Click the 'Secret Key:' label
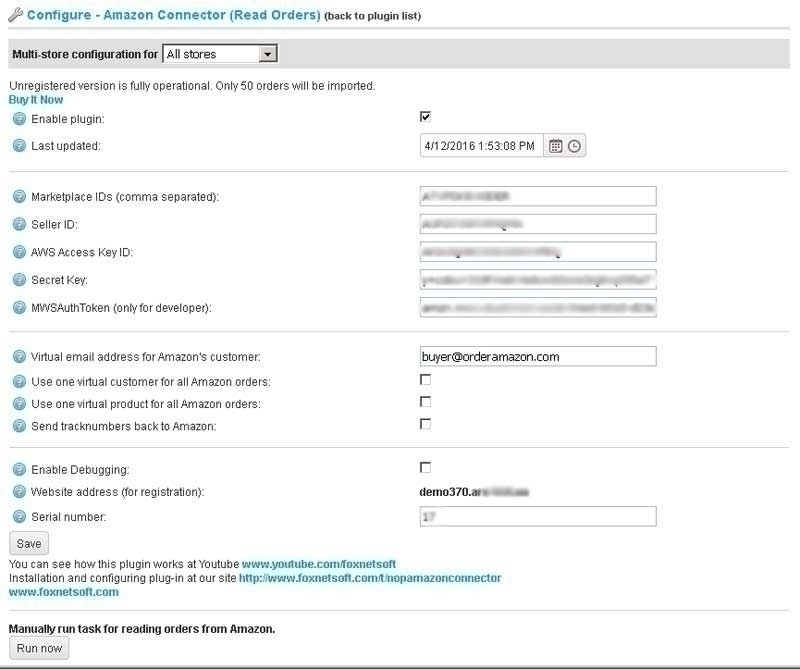Image resolution: width=800 pixels, height=669 pixels. (x=60, y=280)
